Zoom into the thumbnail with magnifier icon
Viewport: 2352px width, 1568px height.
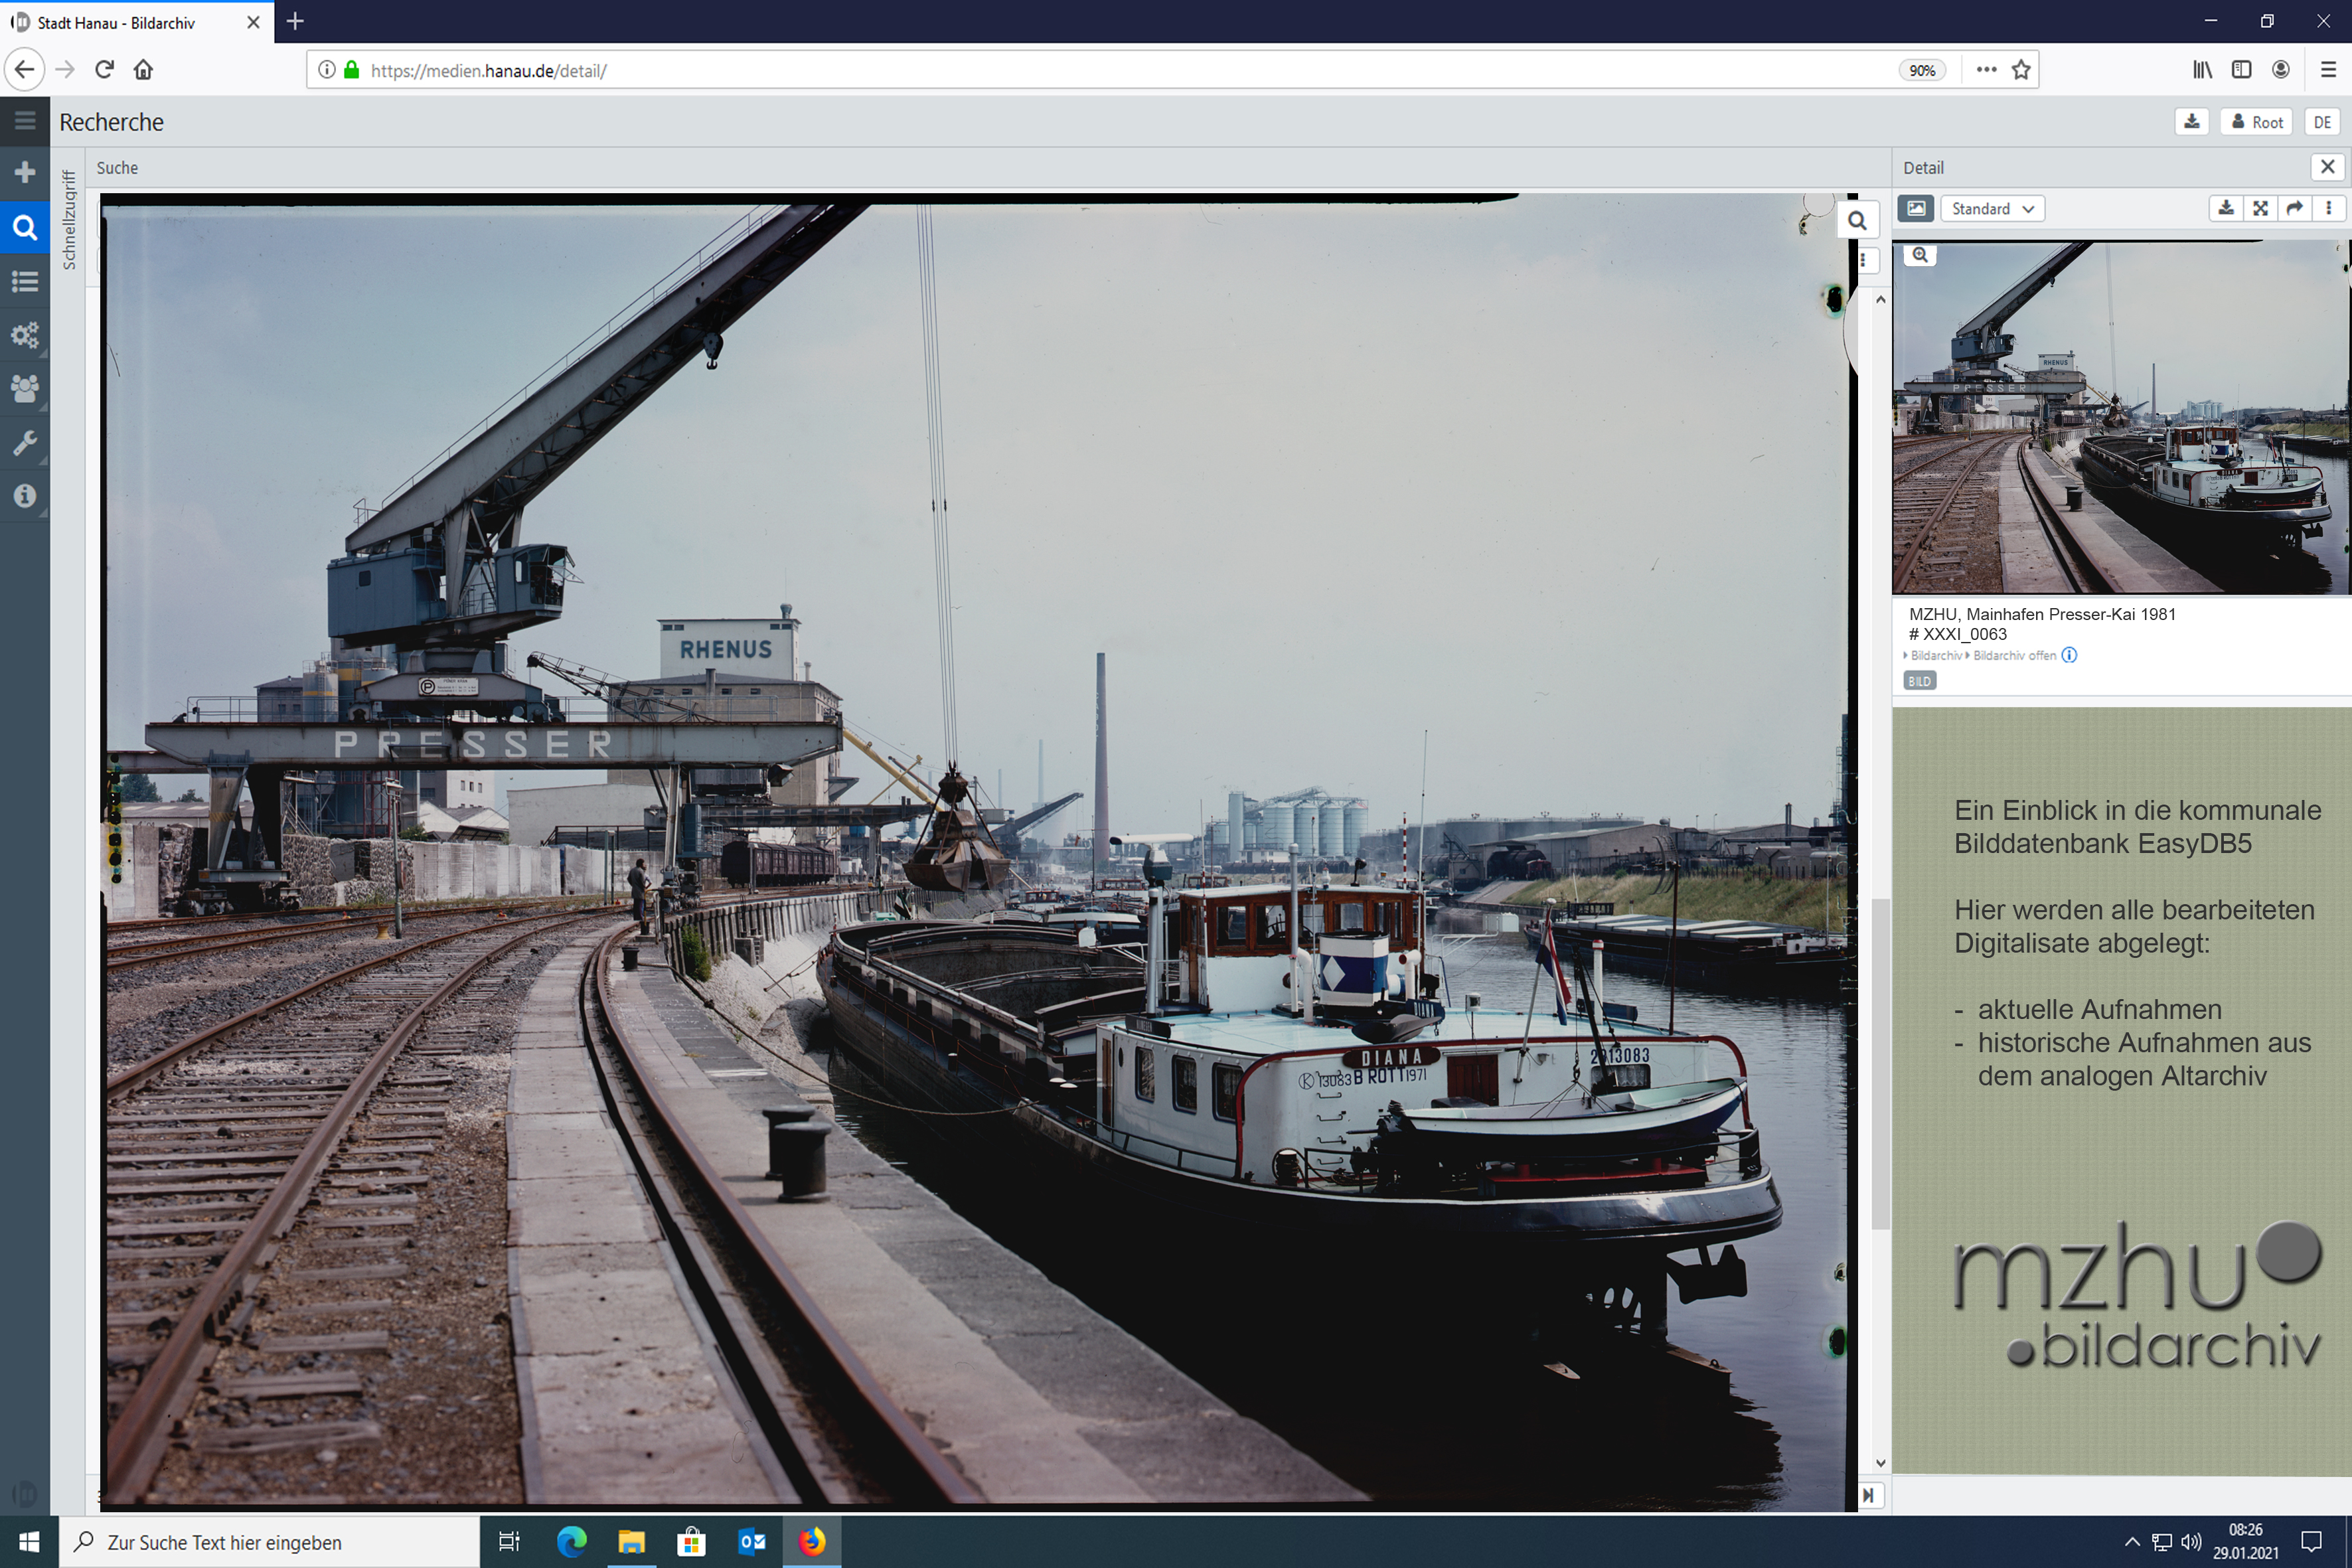(x=1919, y=255)
